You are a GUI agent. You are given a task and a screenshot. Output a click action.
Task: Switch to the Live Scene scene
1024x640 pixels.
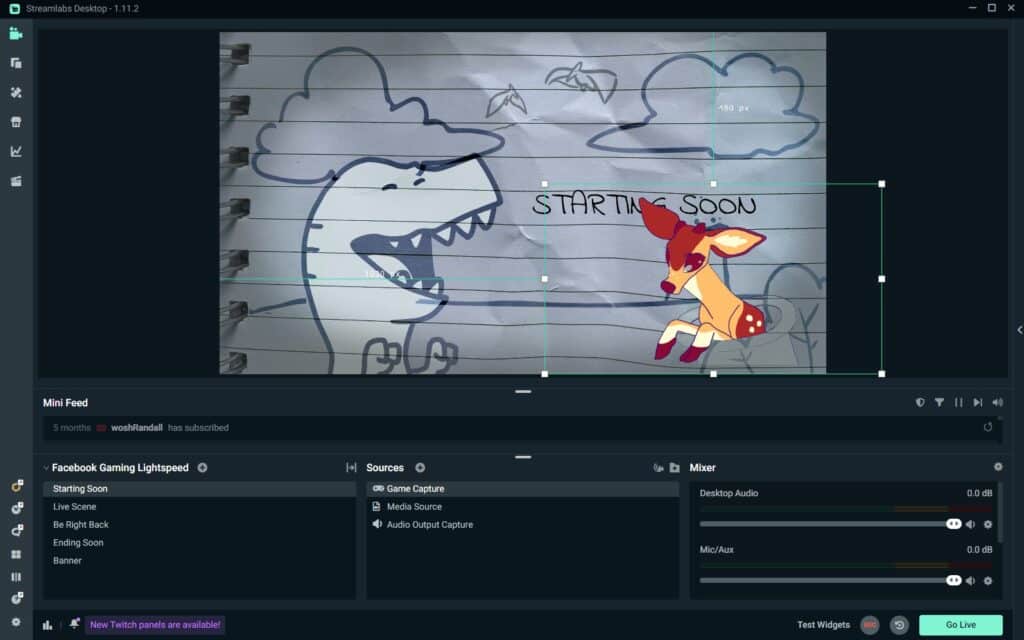tap(200, 507)
